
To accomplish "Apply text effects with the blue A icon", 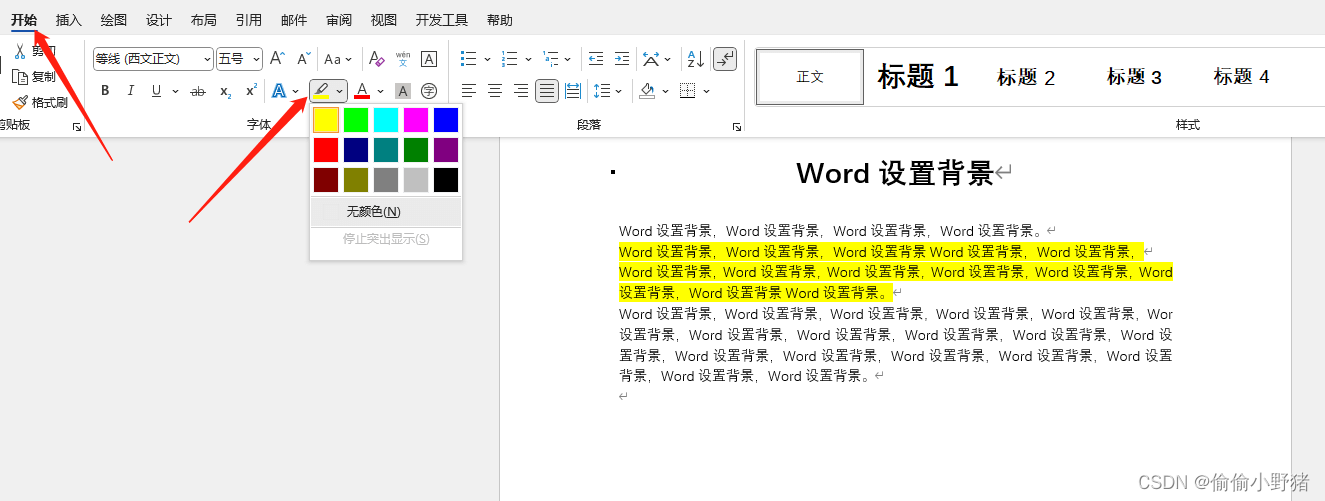I will 279,91.
